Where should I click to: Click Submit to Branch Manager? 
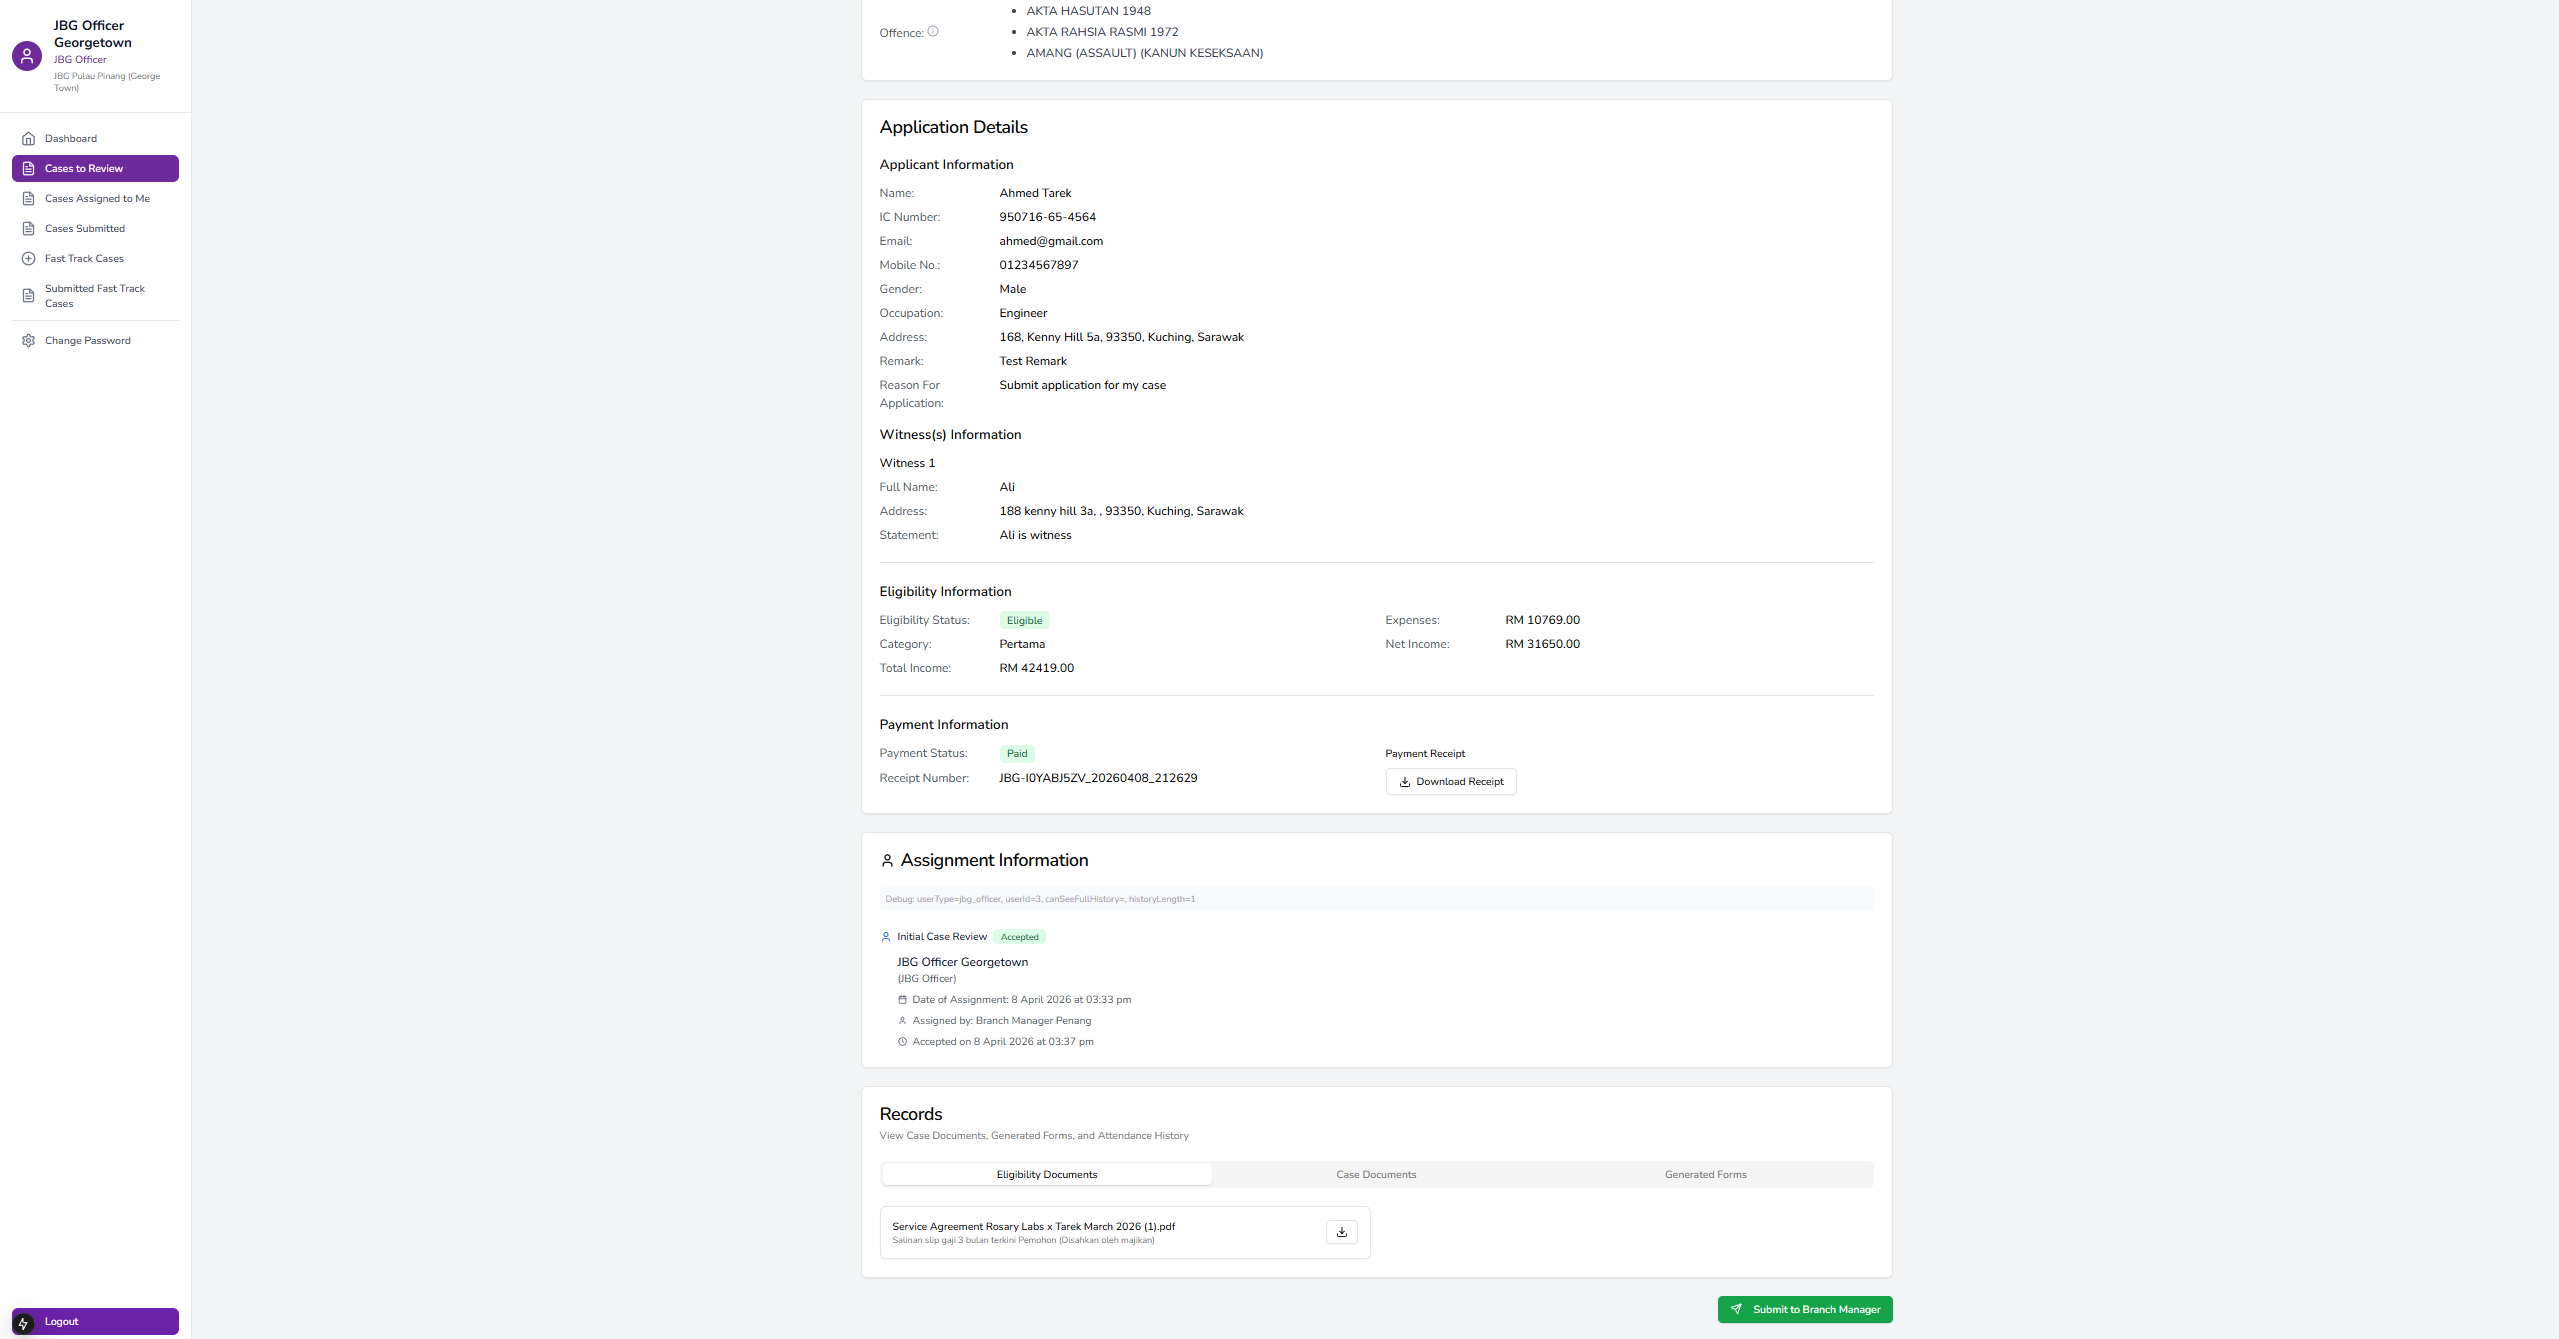coord(1804,1310)
